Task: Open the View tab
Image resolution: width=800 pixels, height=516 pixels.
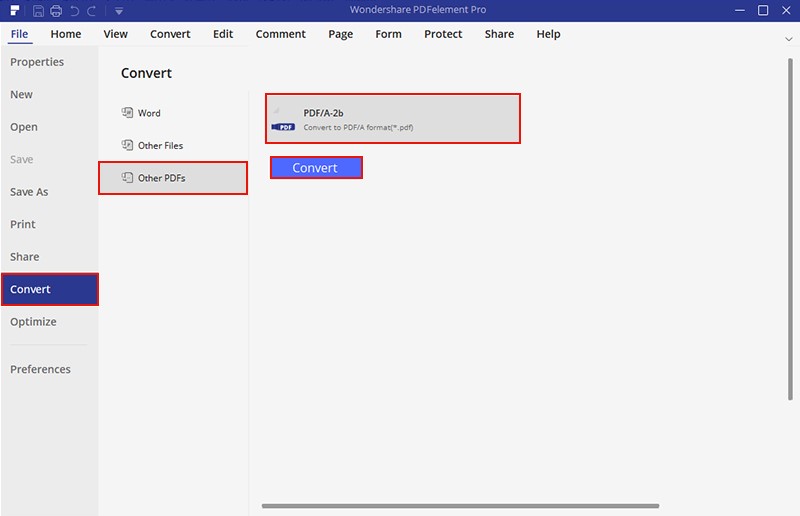Action: tap(115, 34)
